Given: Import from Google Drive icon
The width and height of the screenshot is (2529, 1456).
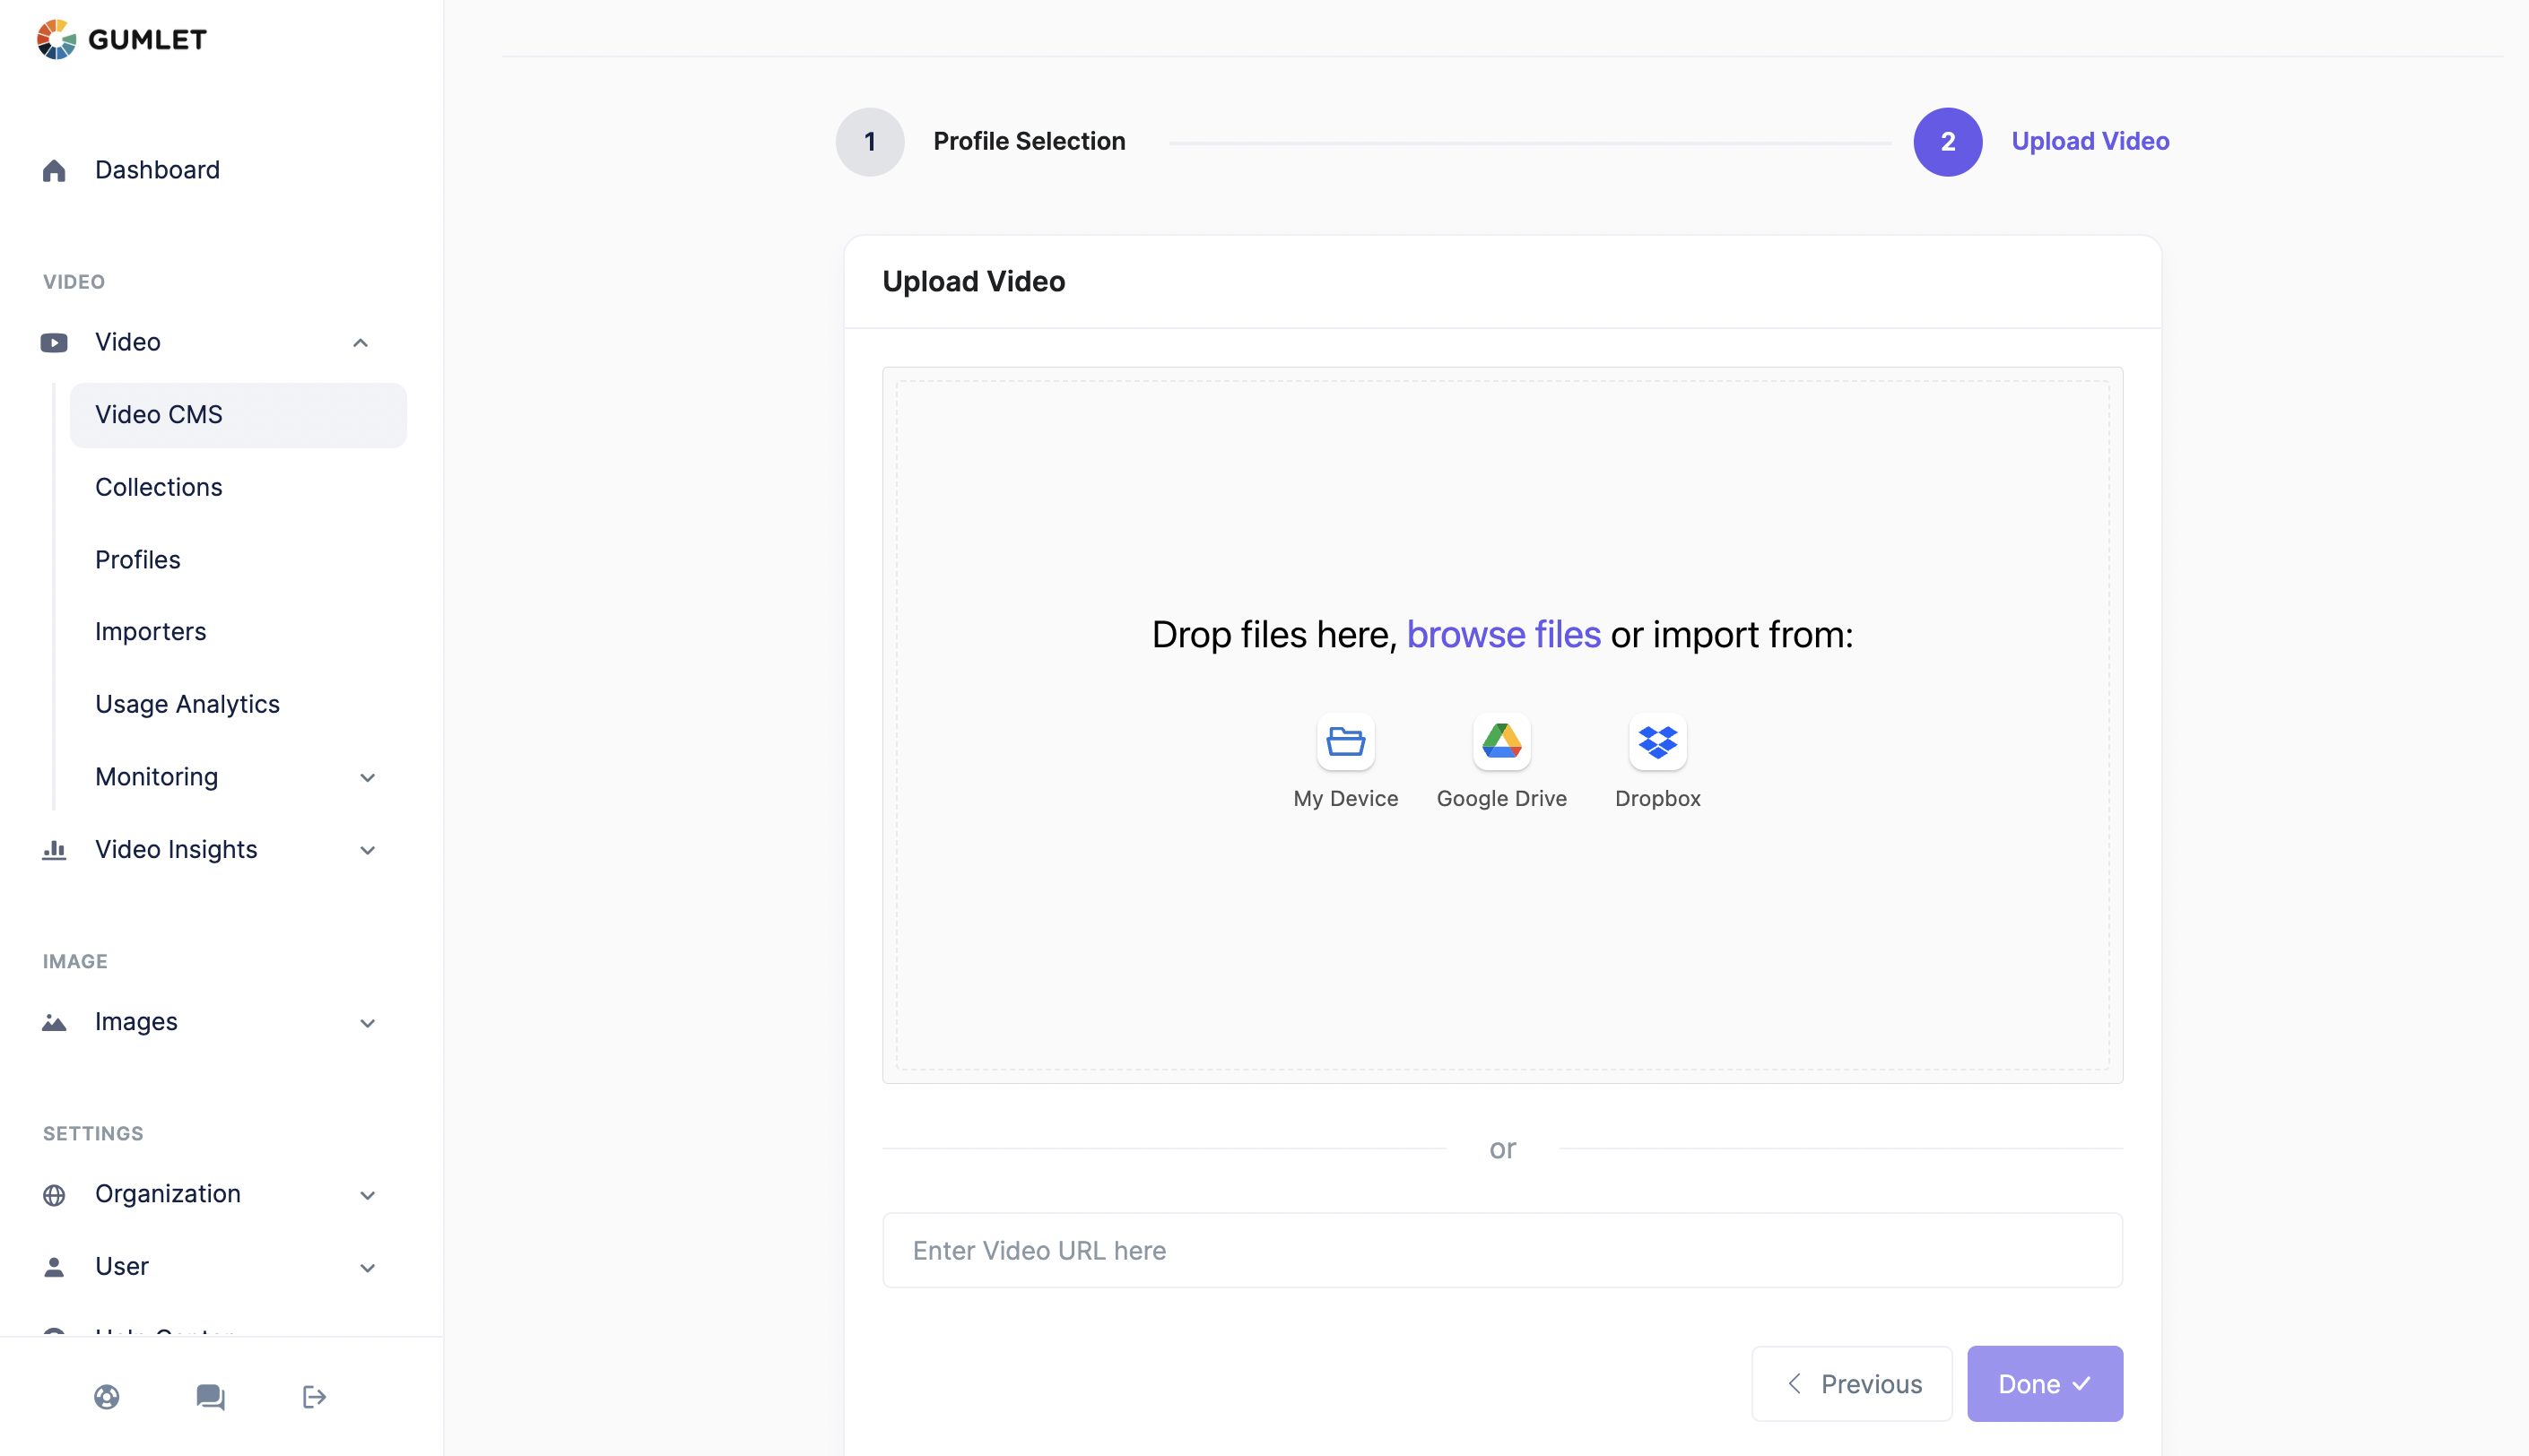Looking at the screenshot, I should pos(1501,742).
